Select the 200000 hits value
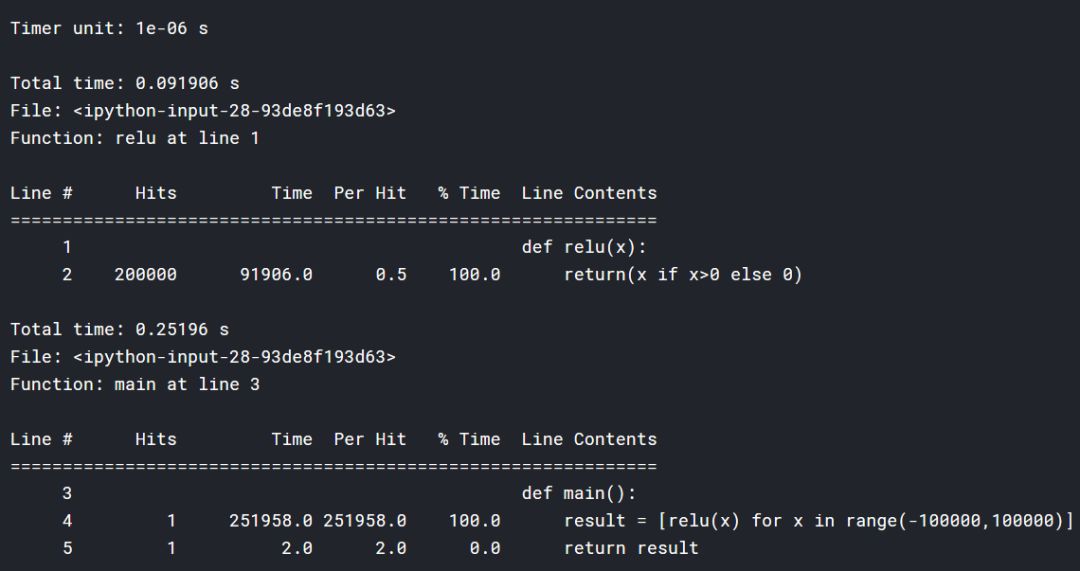The image size is (1080, 571). (145, 274)
